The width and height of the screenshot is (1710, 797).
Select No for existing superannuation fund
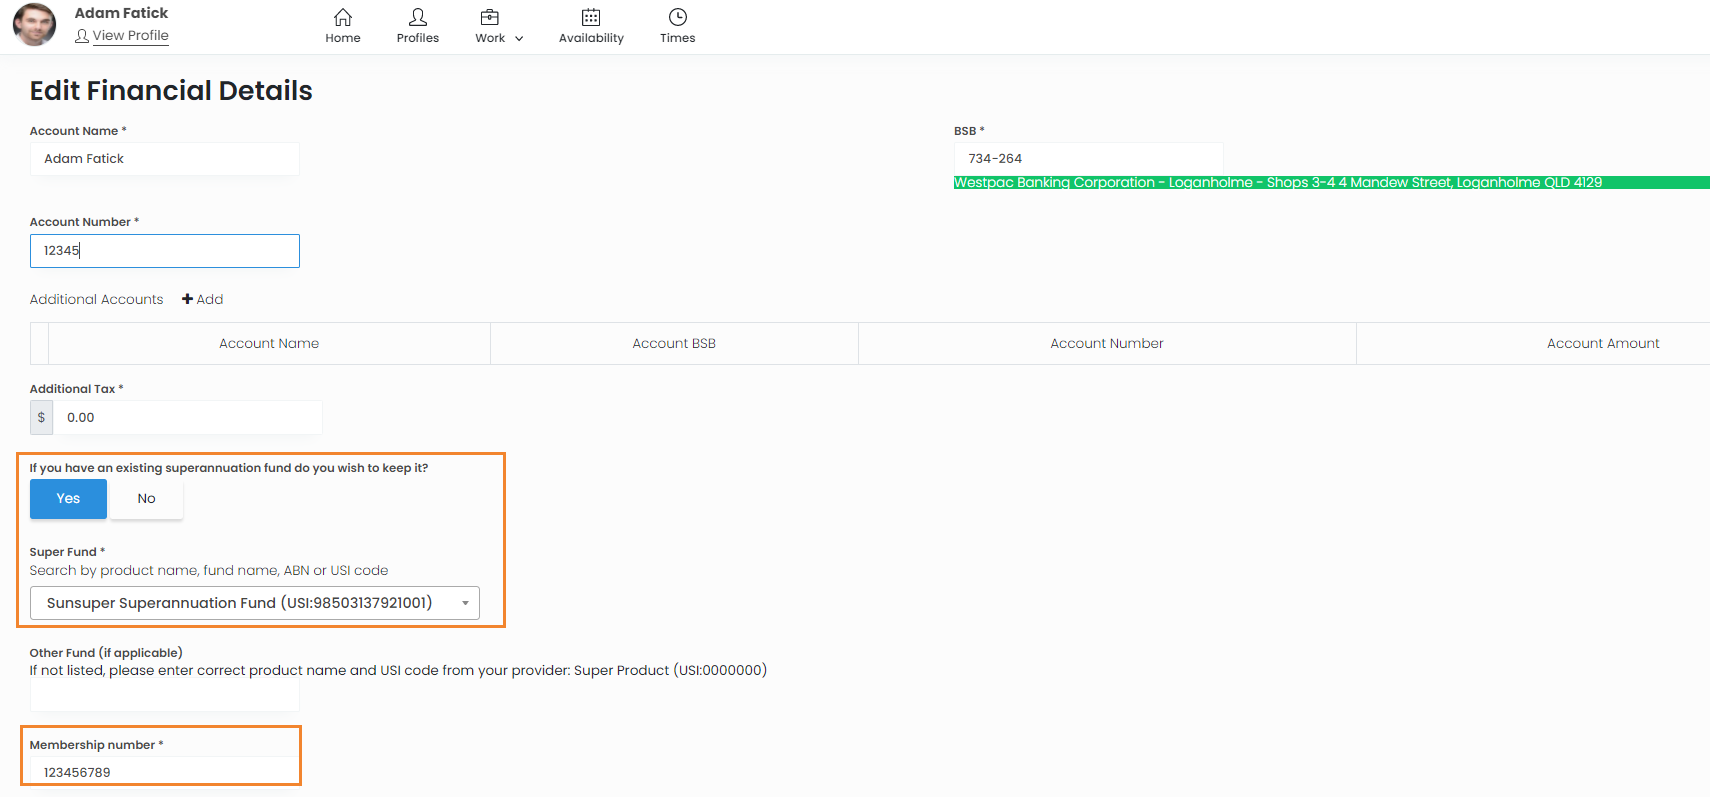click(146, 499)
